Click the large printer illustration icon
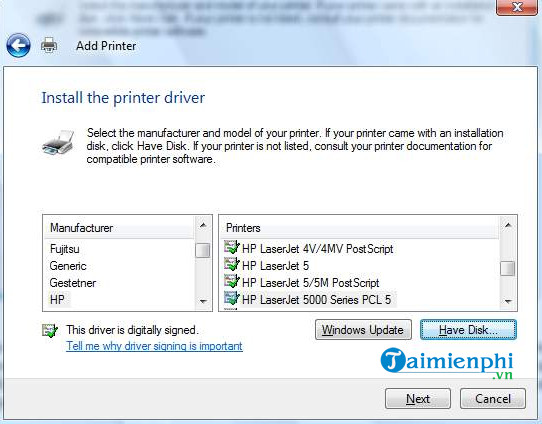 point(58,142)
